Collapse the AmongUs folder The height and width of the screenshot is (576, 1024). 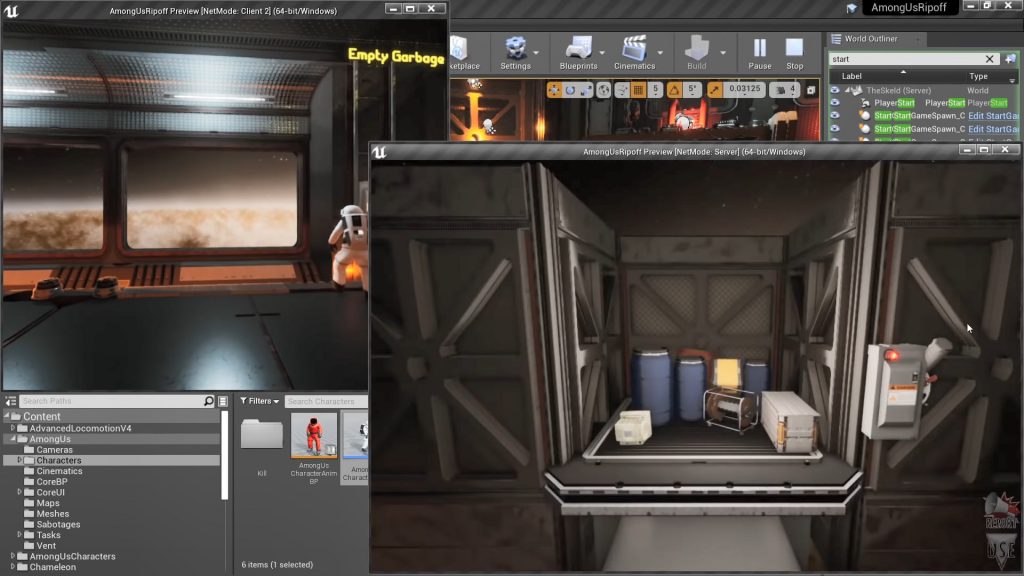12,439
